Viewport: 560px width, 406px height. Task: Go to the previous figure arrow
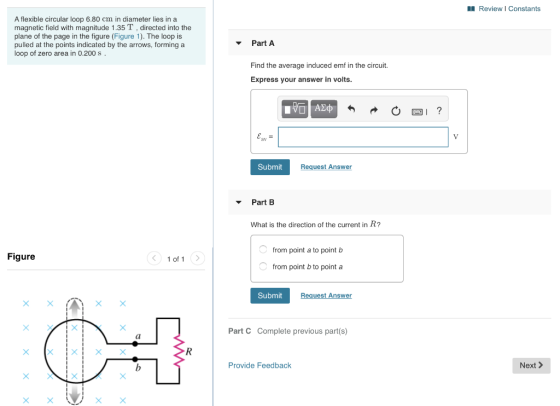pos(154,258)
